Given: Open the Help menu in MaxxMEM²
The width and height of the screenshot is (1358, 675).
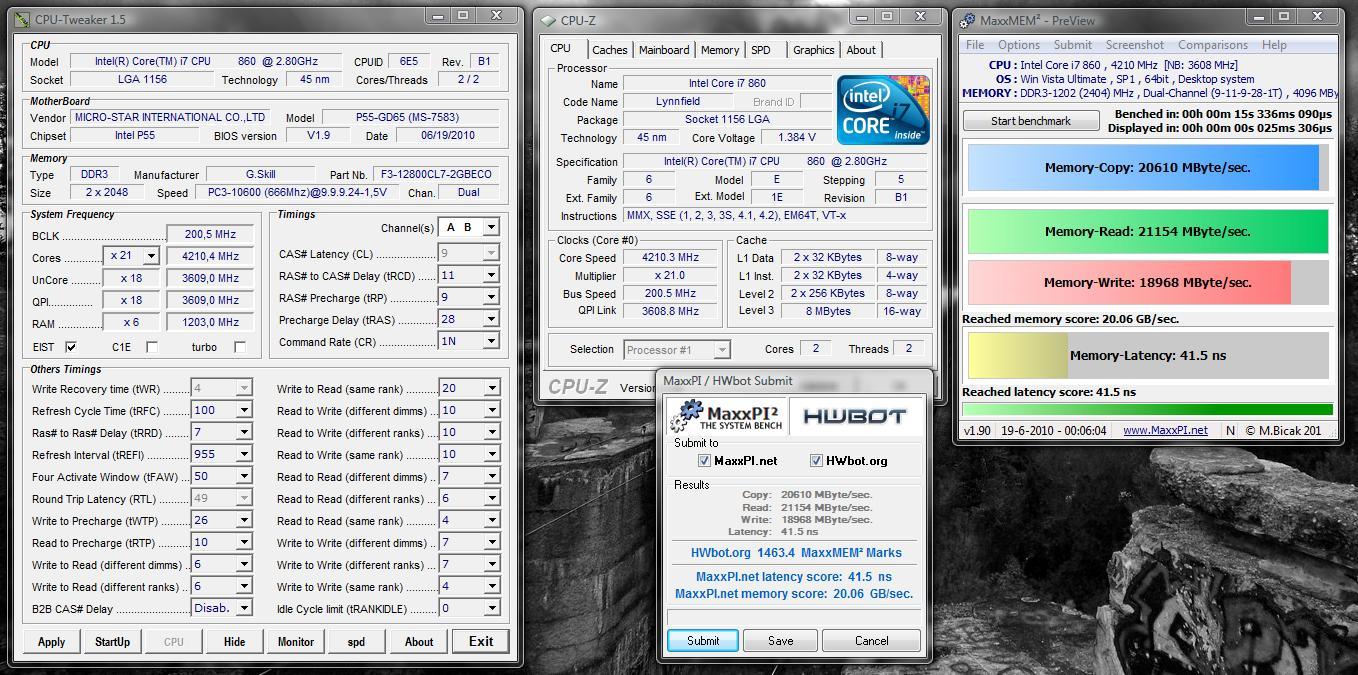Looking at the screenshot, I should [x=1274, y=45].
